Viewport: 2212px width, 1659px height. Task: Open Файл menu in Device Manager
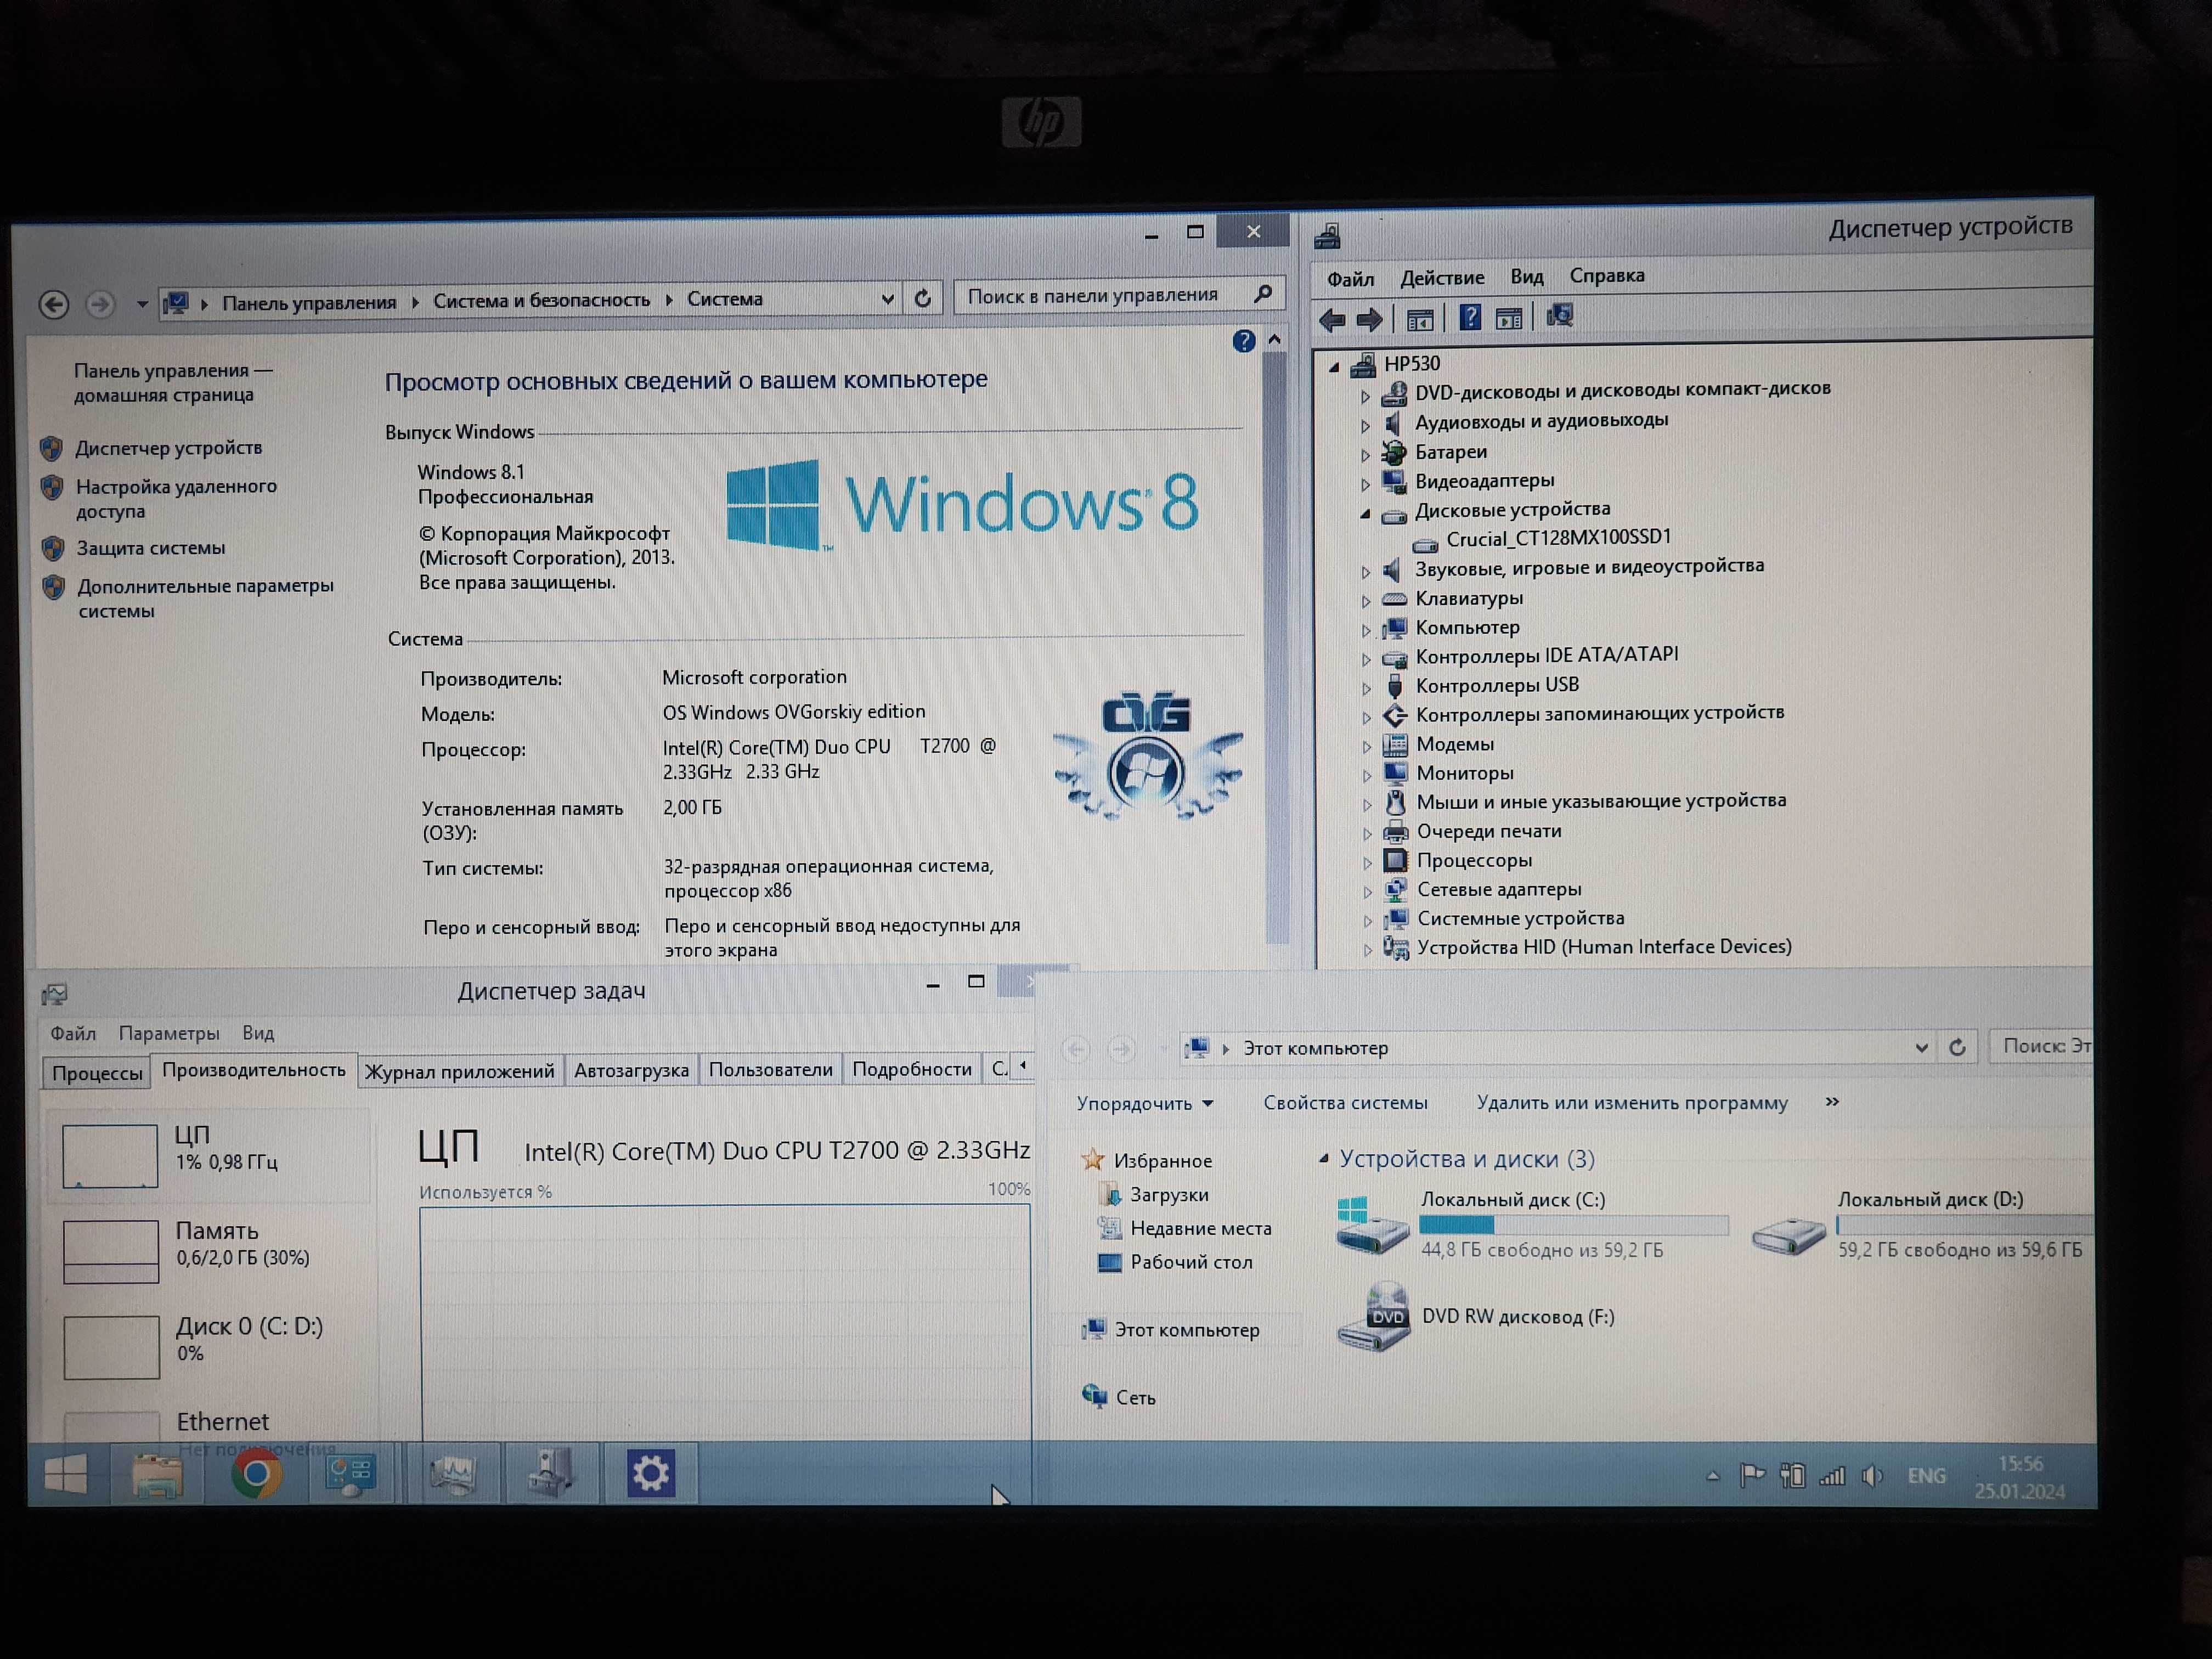(x=1350, y=279)
